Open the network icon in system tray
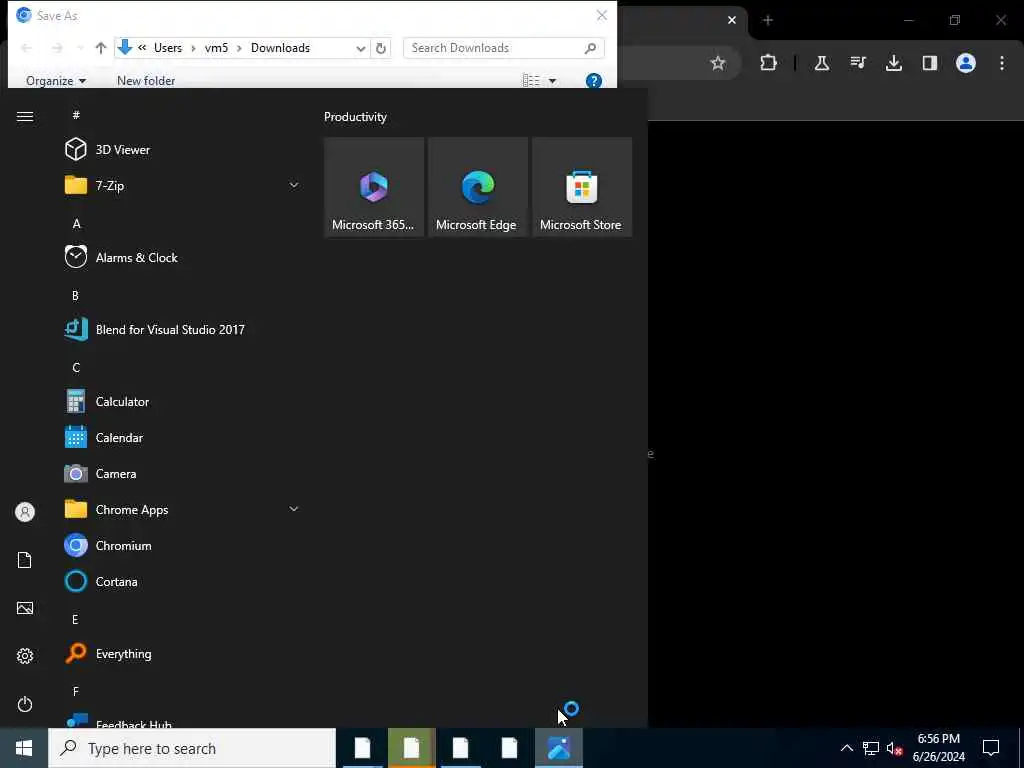 pos(871,748)
